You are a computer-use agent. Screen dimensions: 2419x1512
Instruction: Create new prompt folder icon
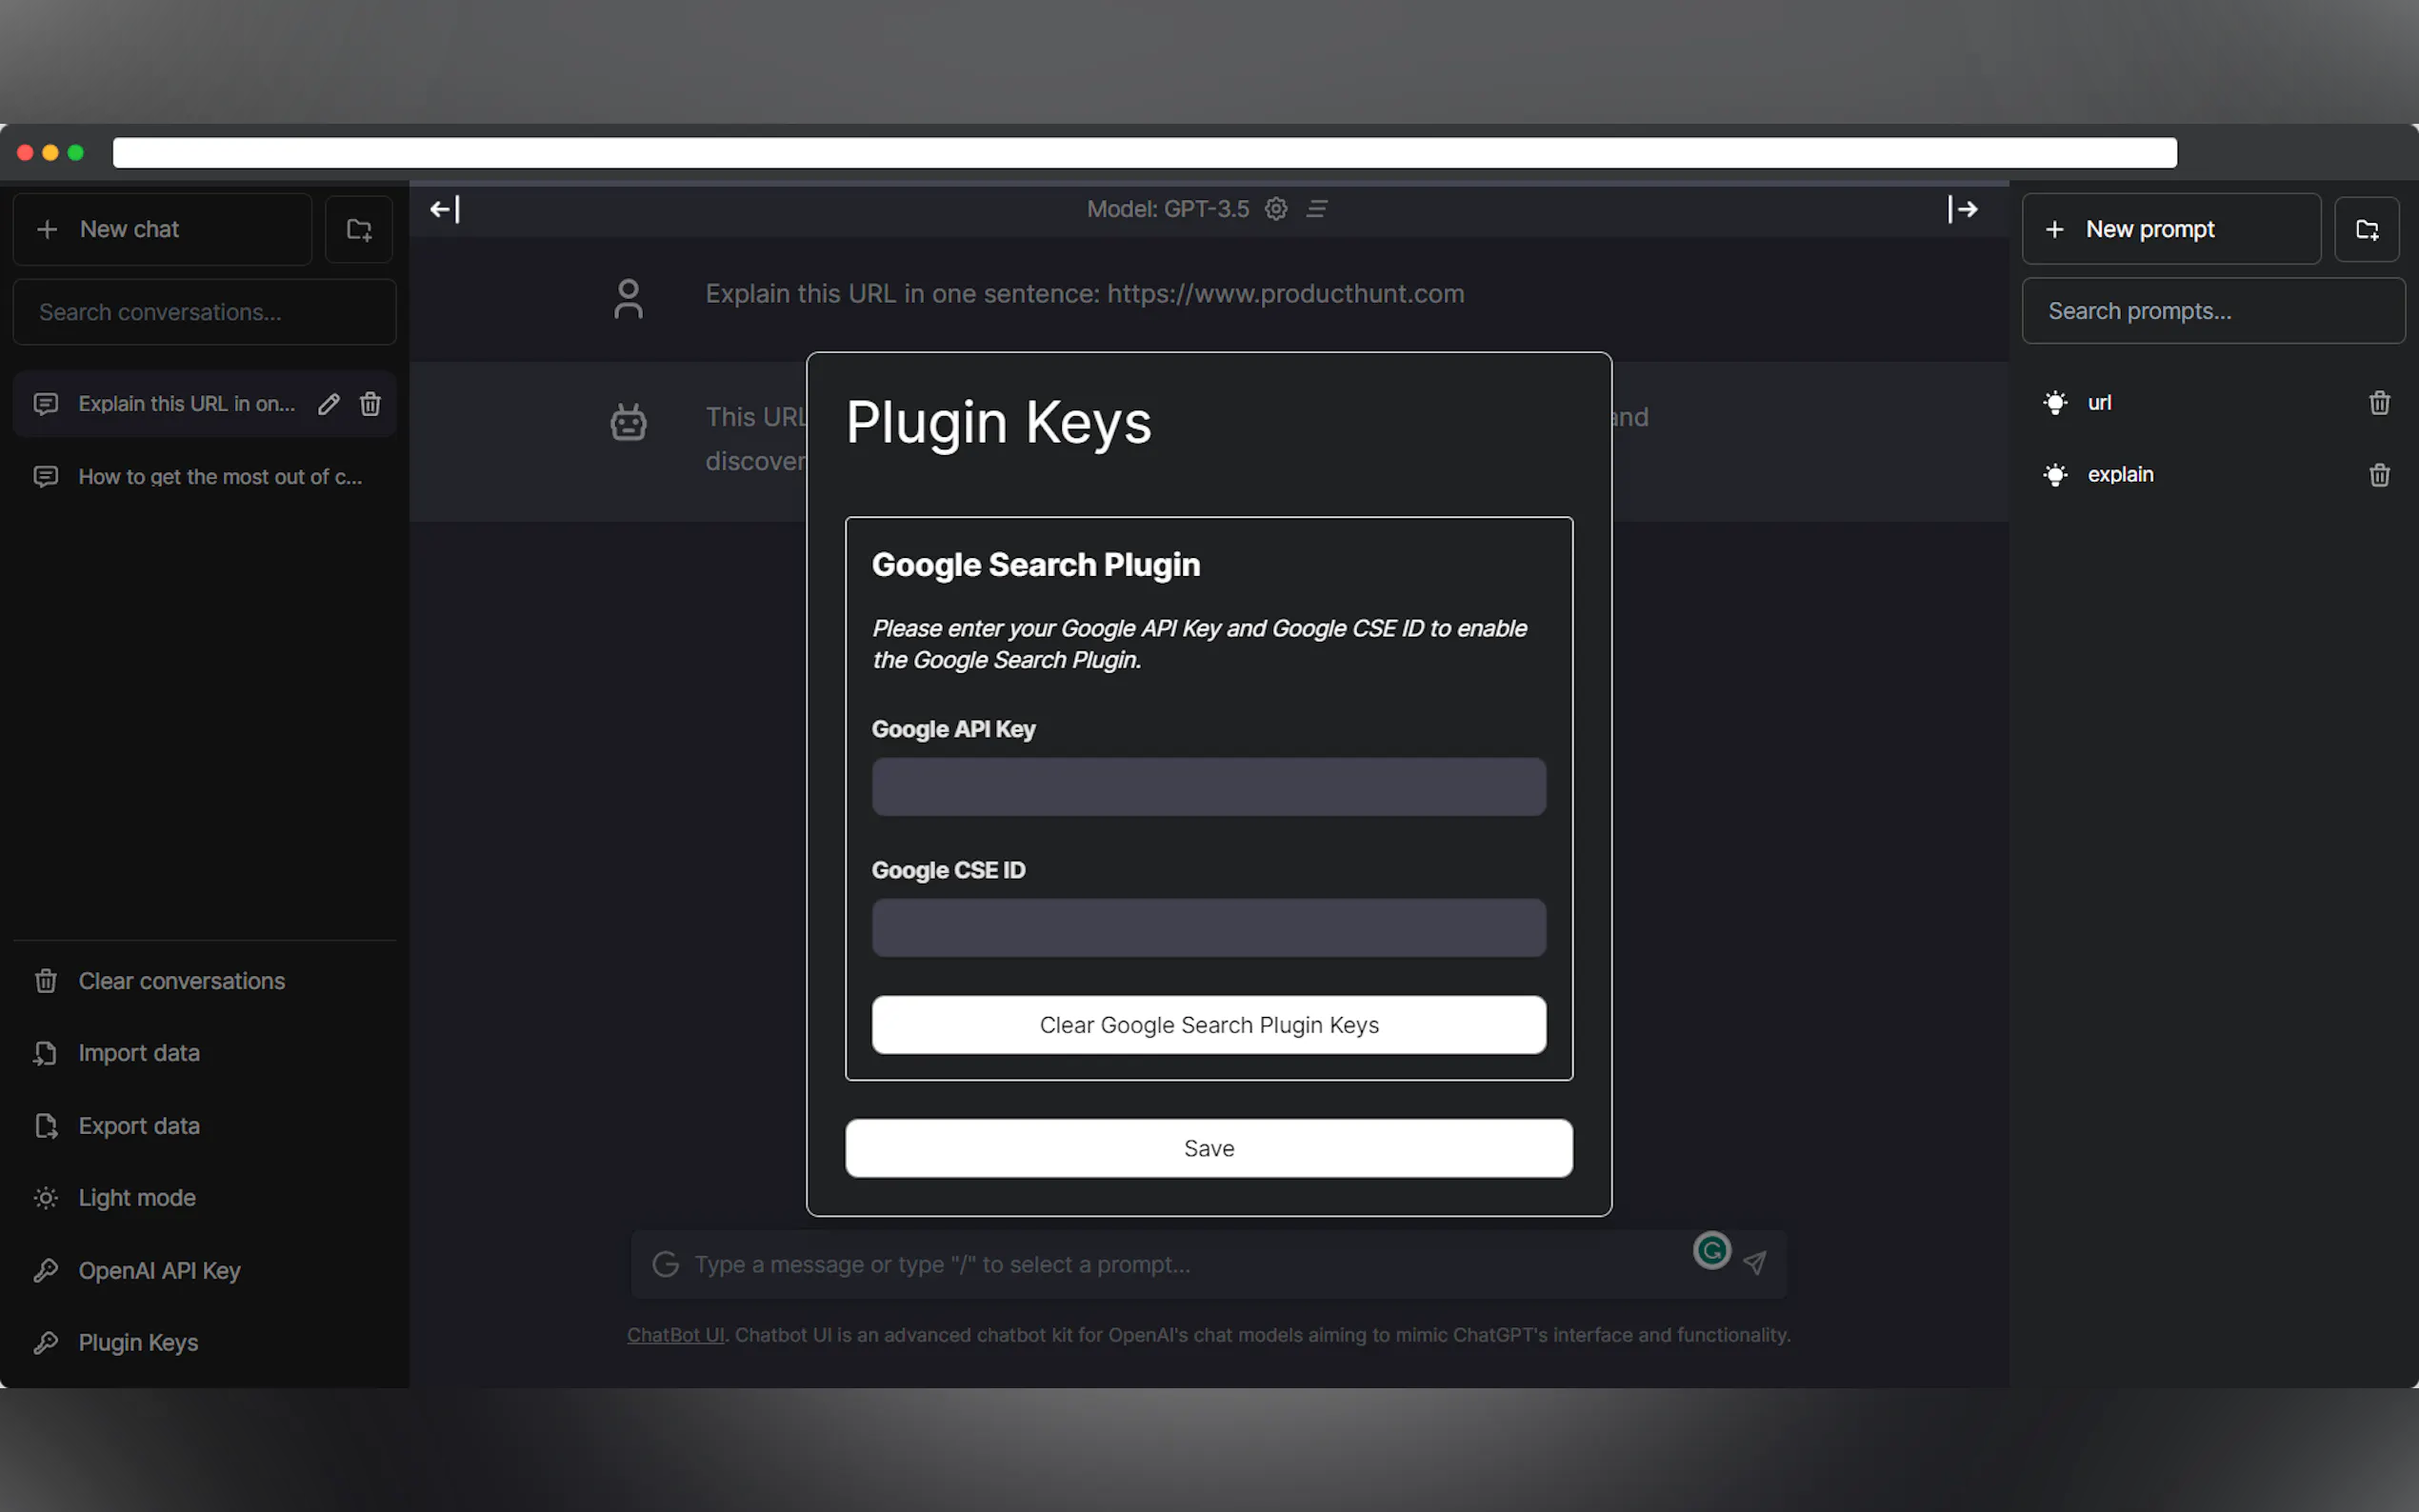coord(2366,230)
